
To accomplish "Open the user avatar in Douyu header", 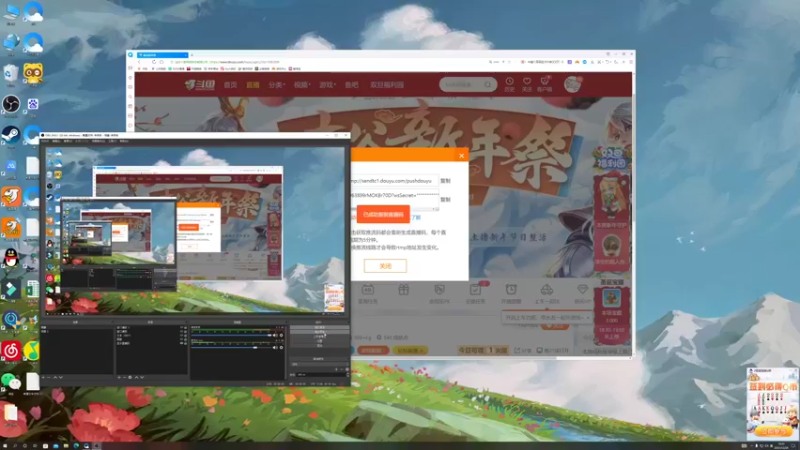I will [x=572, y=84].
